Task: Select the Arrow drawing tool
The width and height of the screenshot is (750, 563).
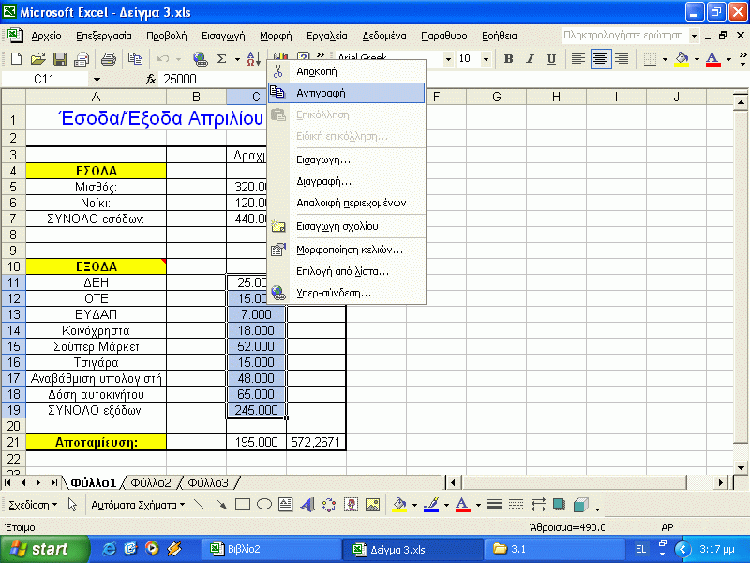Action: 221,505
